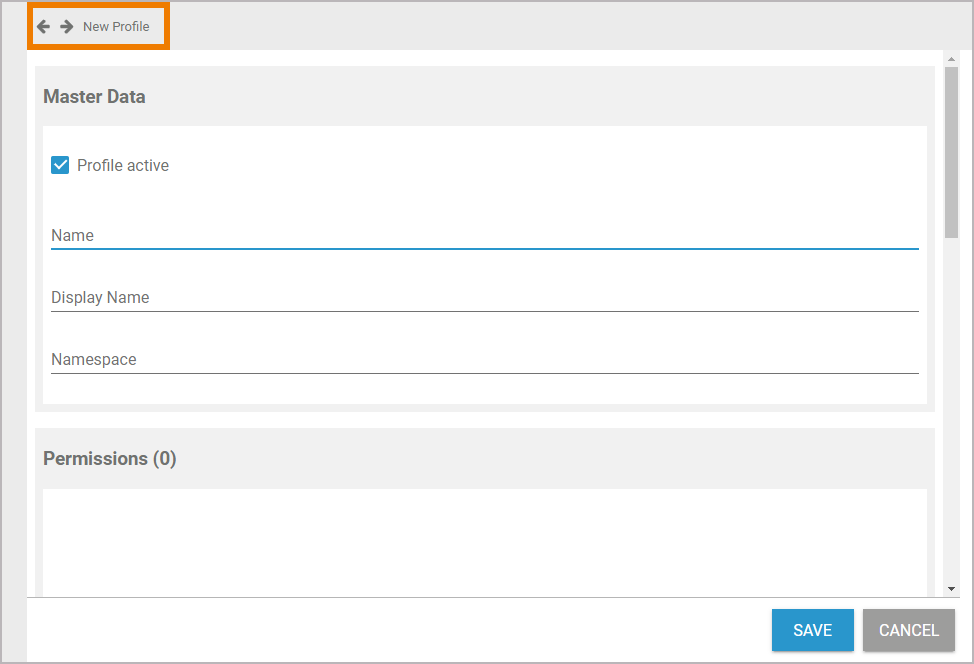
Task: Click the Profile active label text
Action: tap(123, 165)
